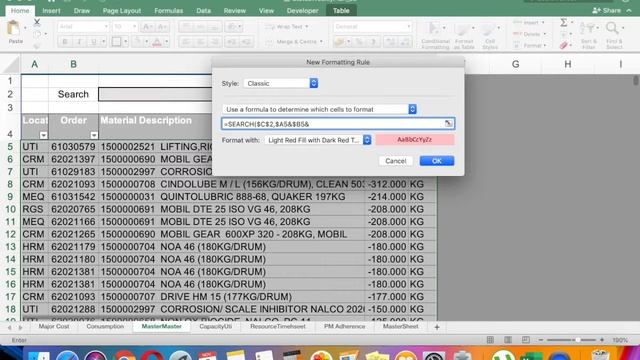Switch to Page Break Preview in status bar
Viewport: 640px width, 360px height.
526,340
